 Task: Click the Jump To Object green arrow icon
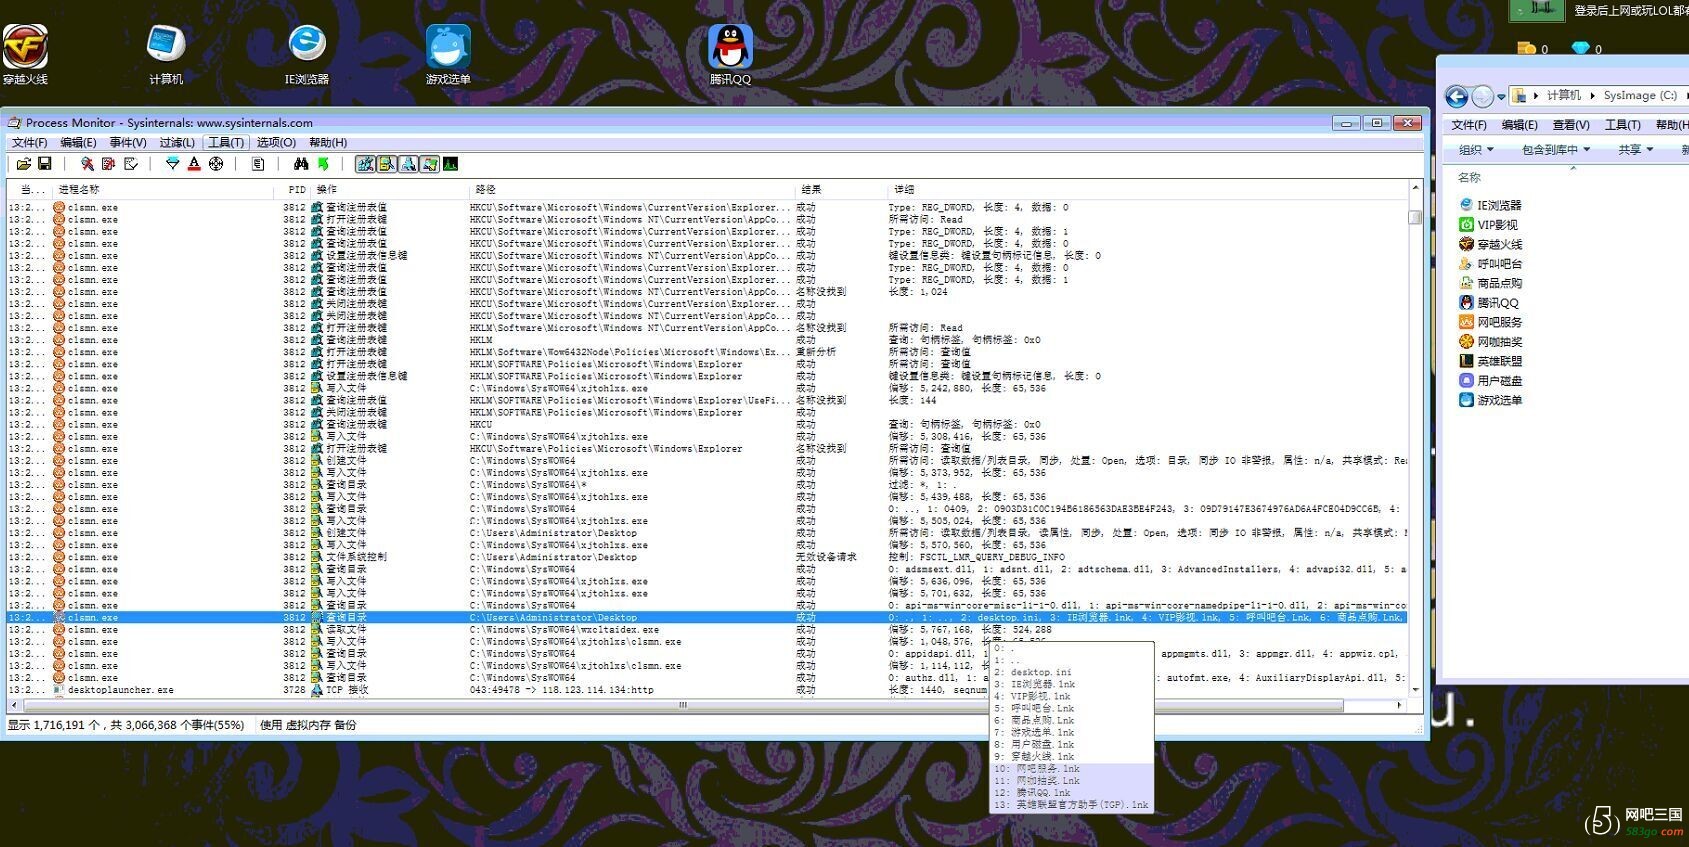(x=323, y=164)
